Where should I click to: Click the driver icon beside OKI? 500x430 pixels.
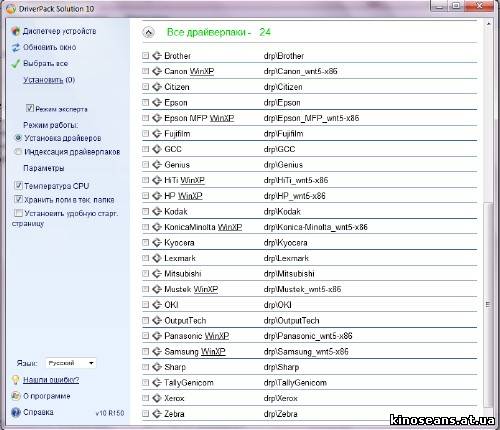(157, 305)
